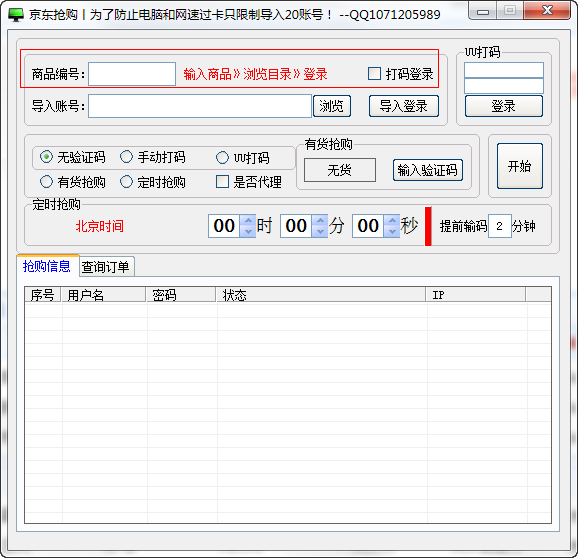Open the 抢购信息 tab
Image resolution: width=578 pixels, height=558 pixels.
pos(47,266)
